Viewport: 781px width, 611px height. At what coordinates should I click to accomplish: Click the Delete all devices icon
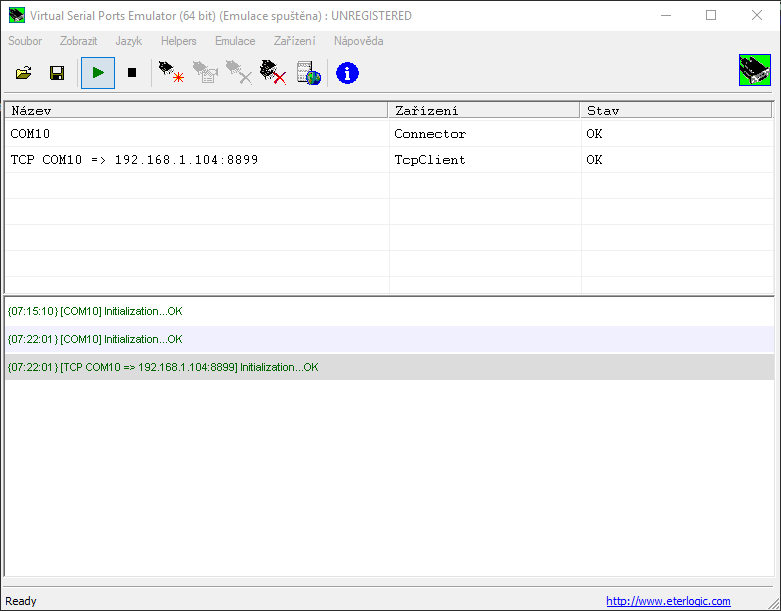pyautogui.click(x=273, y=73)
